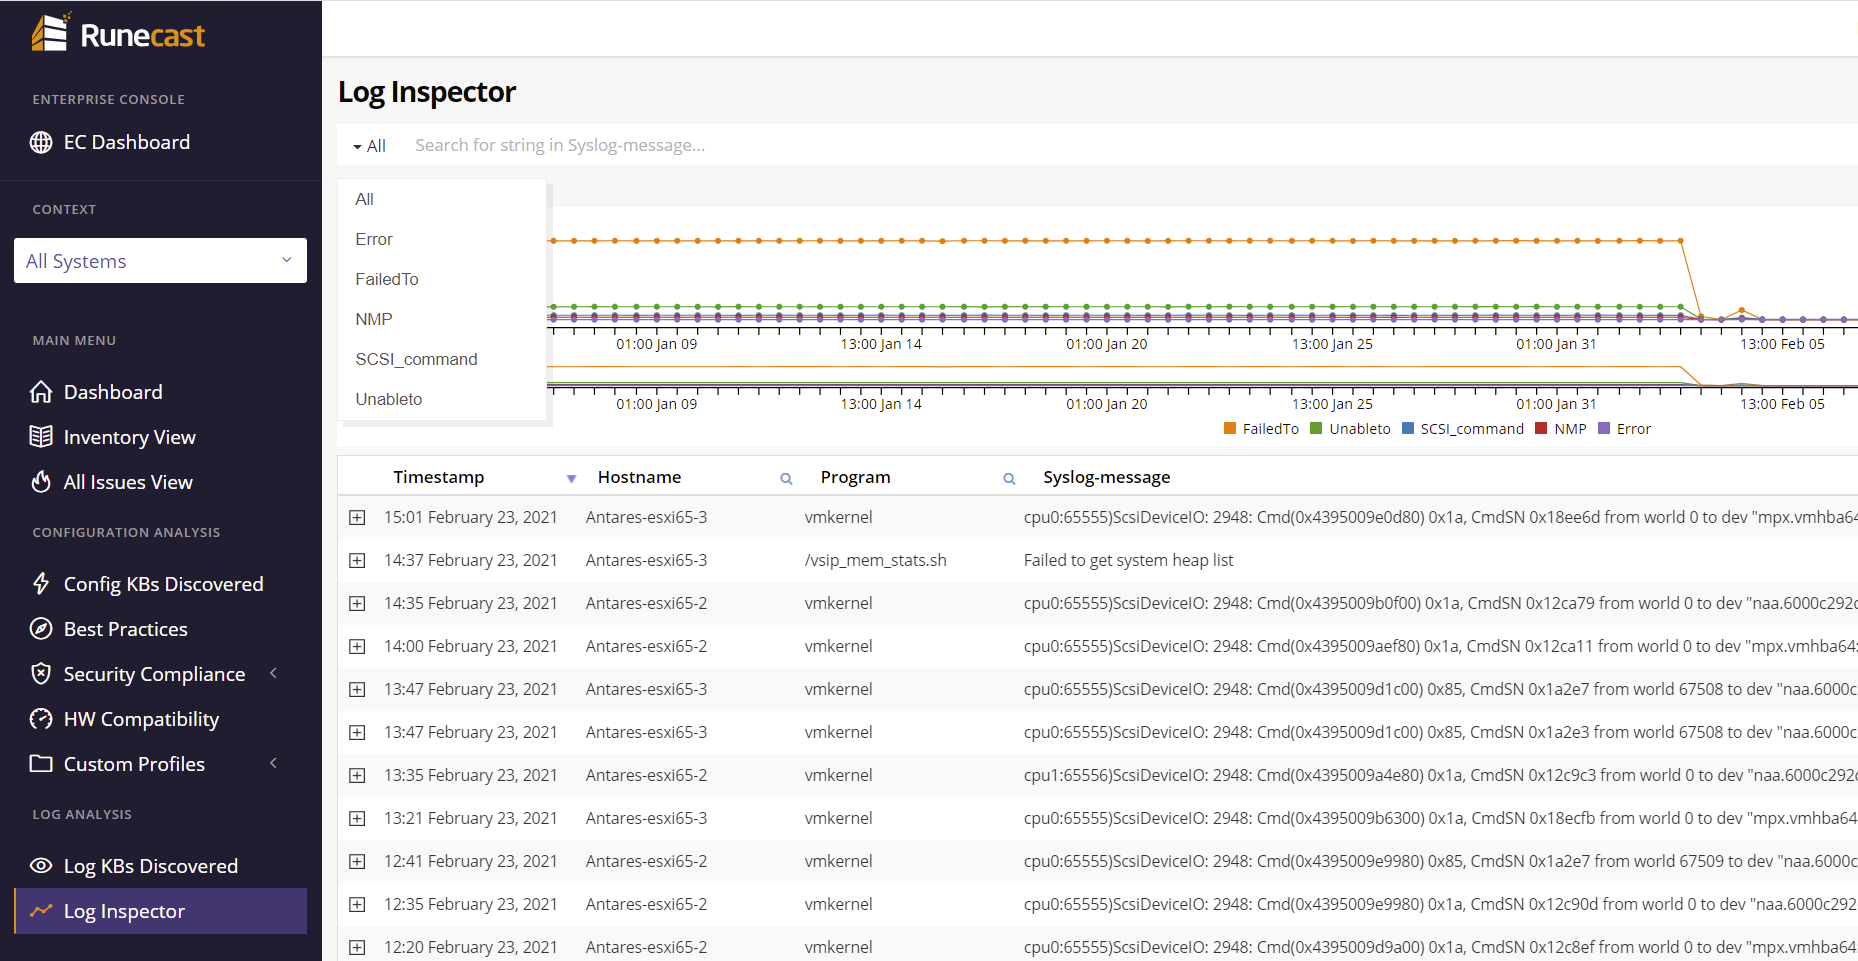Screen dimensions: 1858x961
Task: Open Best Practices page
Action: 125,629
